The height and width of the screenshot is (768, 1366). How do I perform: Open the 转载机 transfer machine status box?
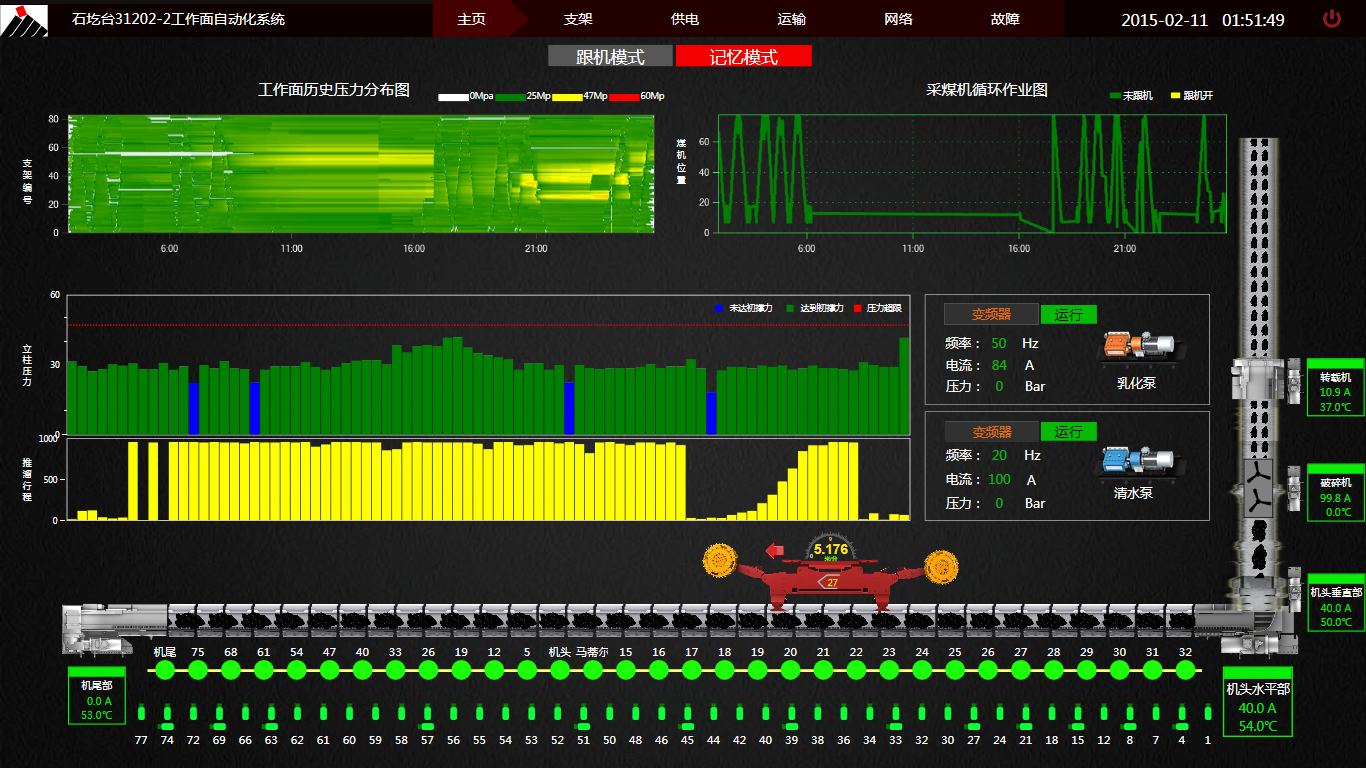1335,386
